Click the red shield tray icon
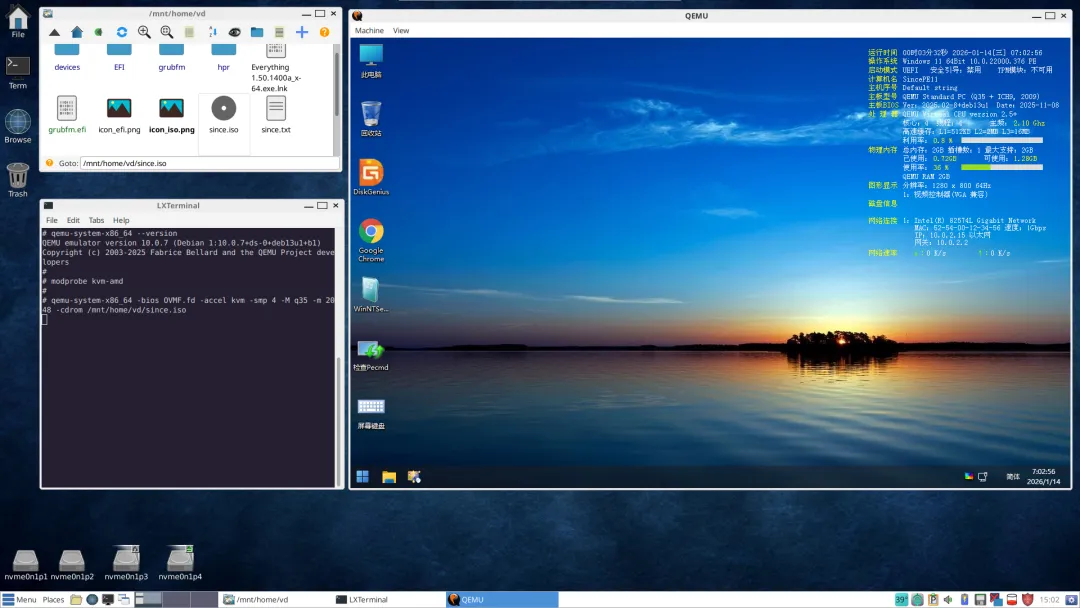The image size is (1080, 608). click(x=1028, y=600)
